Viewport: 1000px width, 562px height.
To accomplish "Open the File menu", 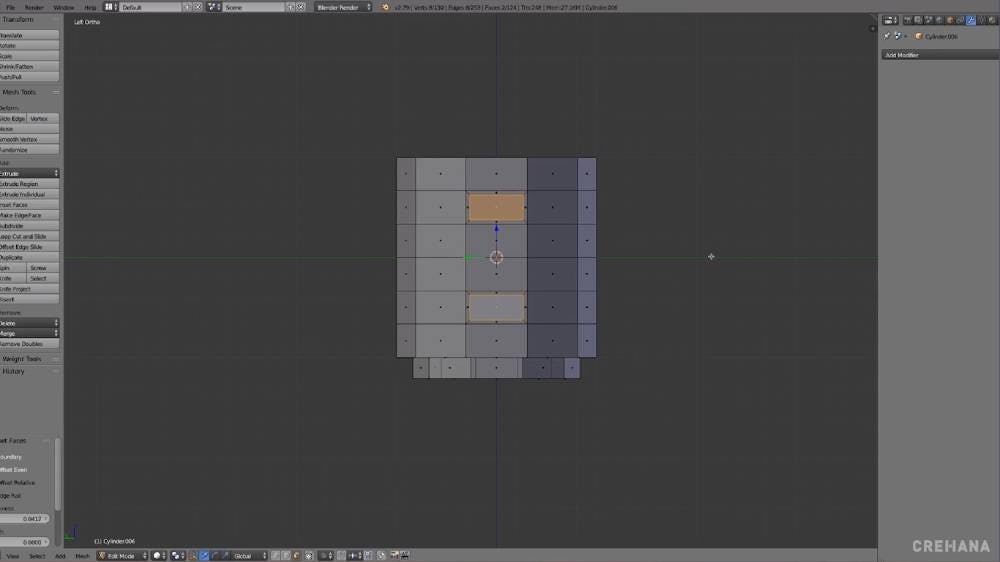I will coord(10,7).
